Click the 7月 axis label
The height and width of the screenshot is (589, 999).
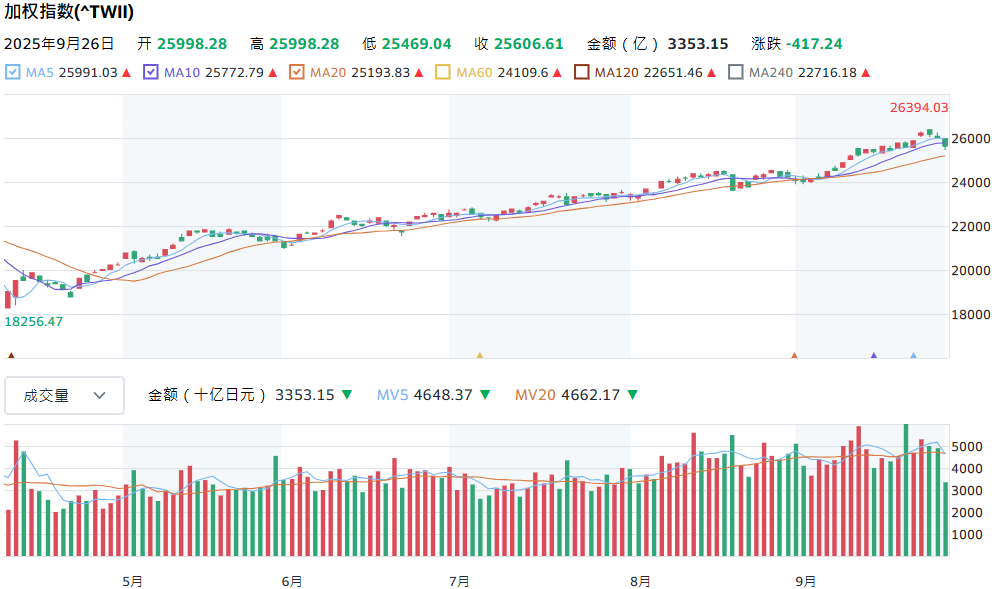(459, 581)
